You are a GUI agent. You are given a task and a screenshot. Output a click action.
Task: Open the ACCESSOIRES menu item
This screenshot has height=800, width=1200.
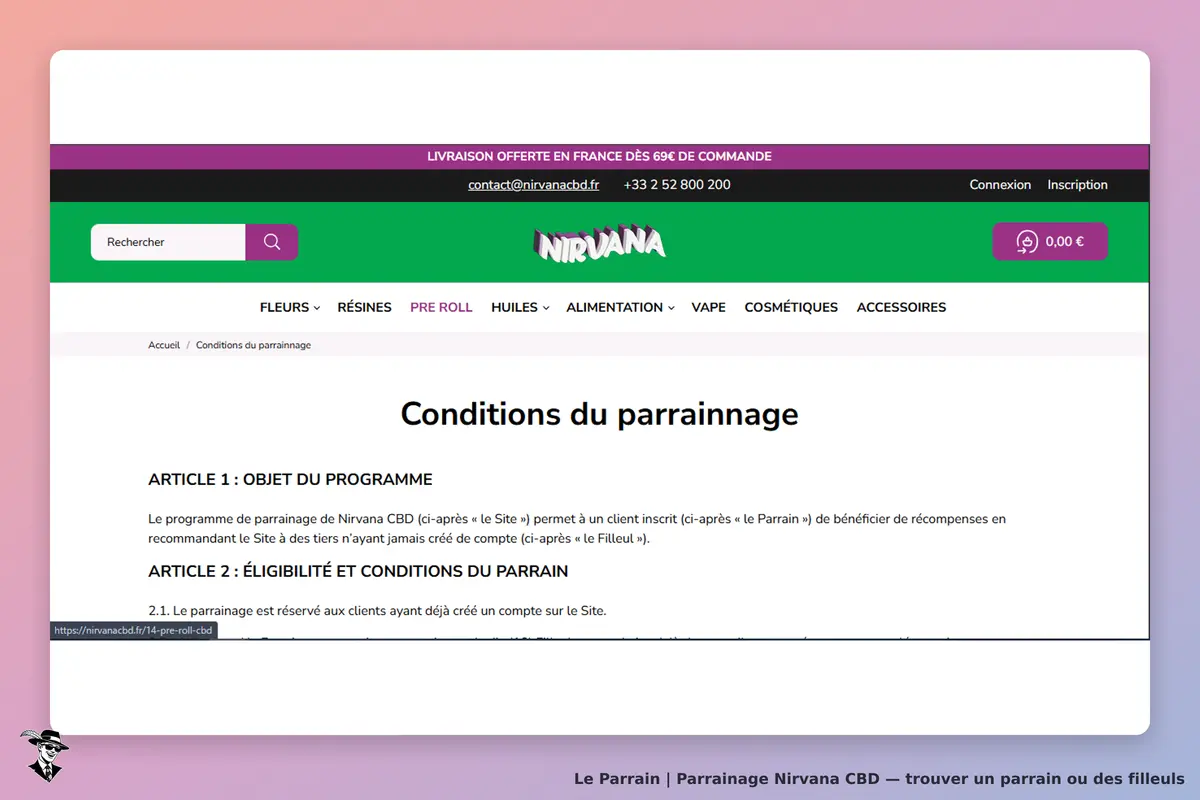click(x=901, y=307)
